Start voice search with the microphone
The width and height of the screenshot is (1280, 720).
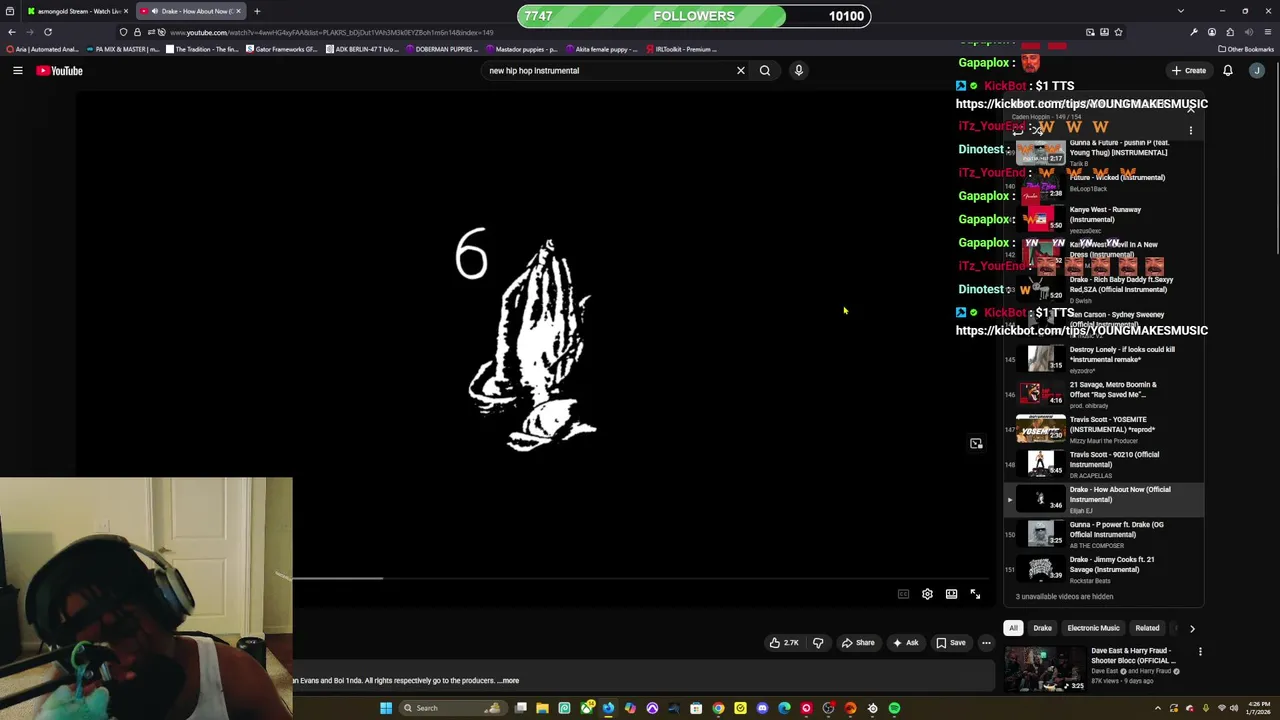point(798,71)
